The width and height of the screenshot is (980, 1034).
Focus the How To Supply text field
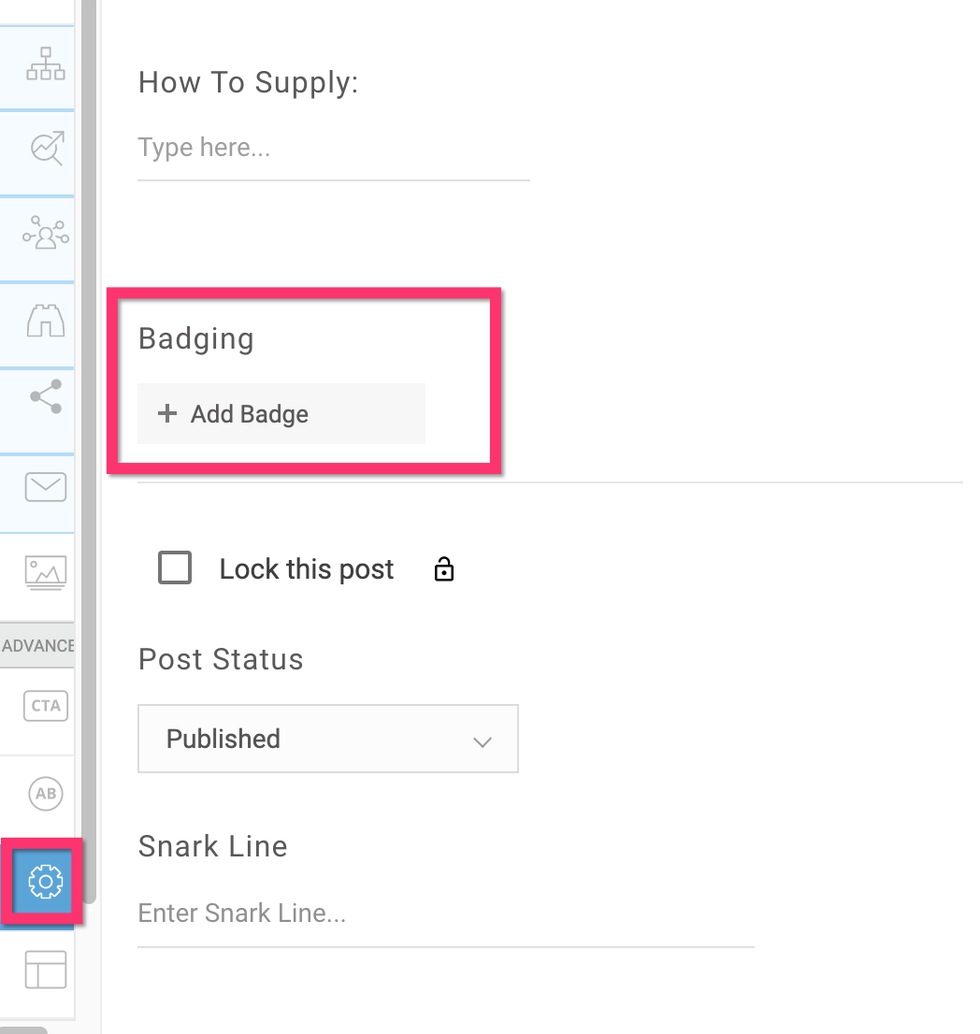(333, 149)
